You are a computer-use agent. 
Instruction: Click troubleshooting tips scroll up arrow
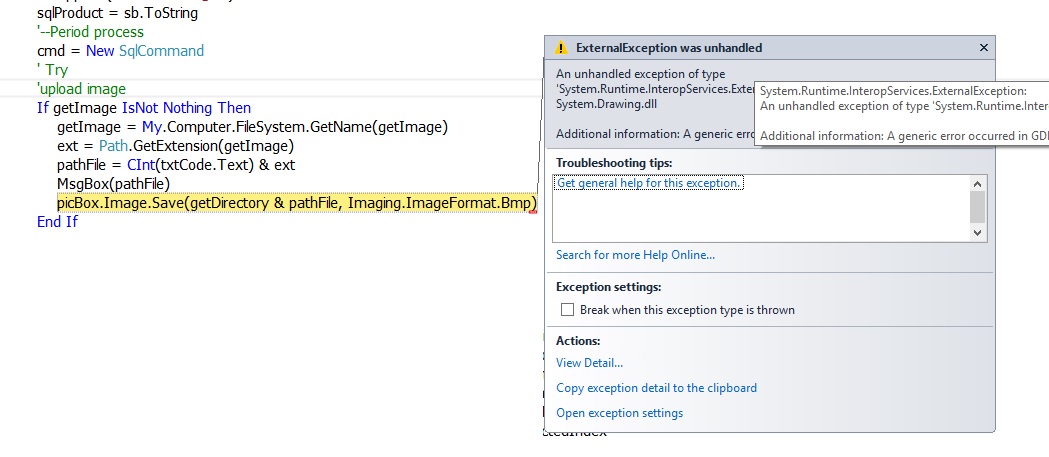point(977,184)
